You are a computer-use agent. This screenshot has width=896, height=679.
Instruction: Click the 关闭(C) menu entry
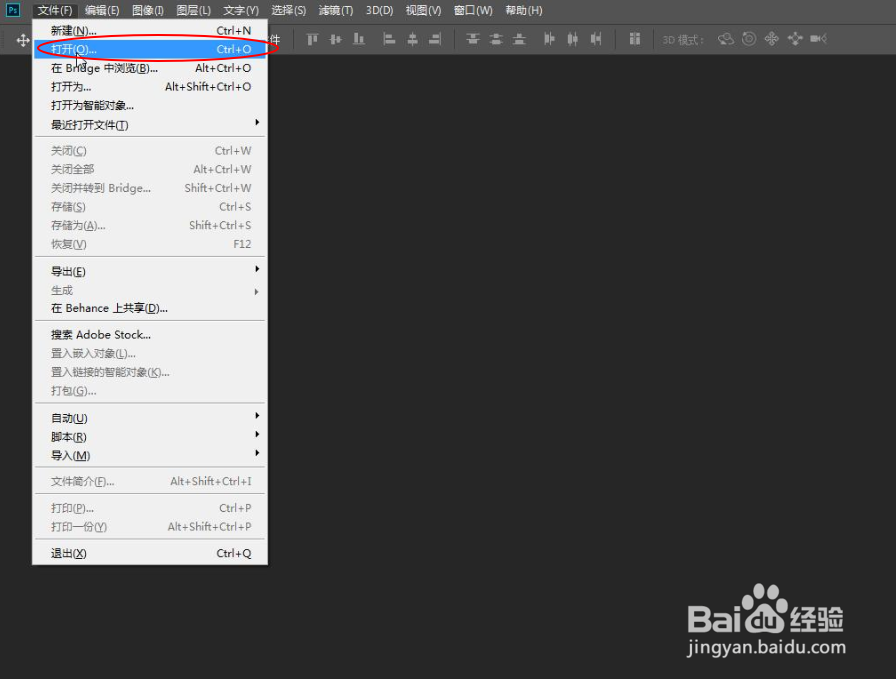150,151
